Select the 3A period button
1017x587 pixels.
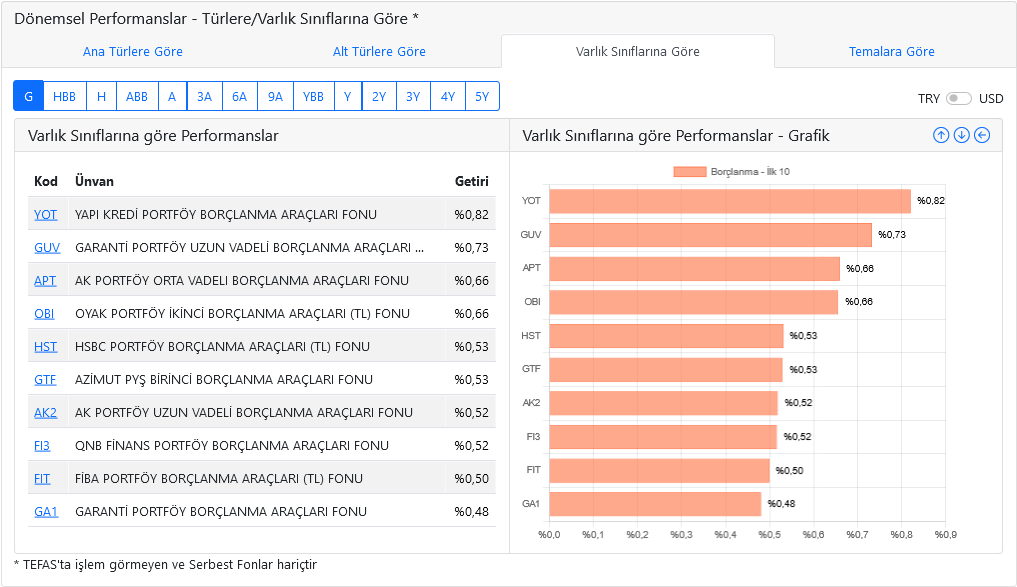pyautogui.click(x=204, y=95)
